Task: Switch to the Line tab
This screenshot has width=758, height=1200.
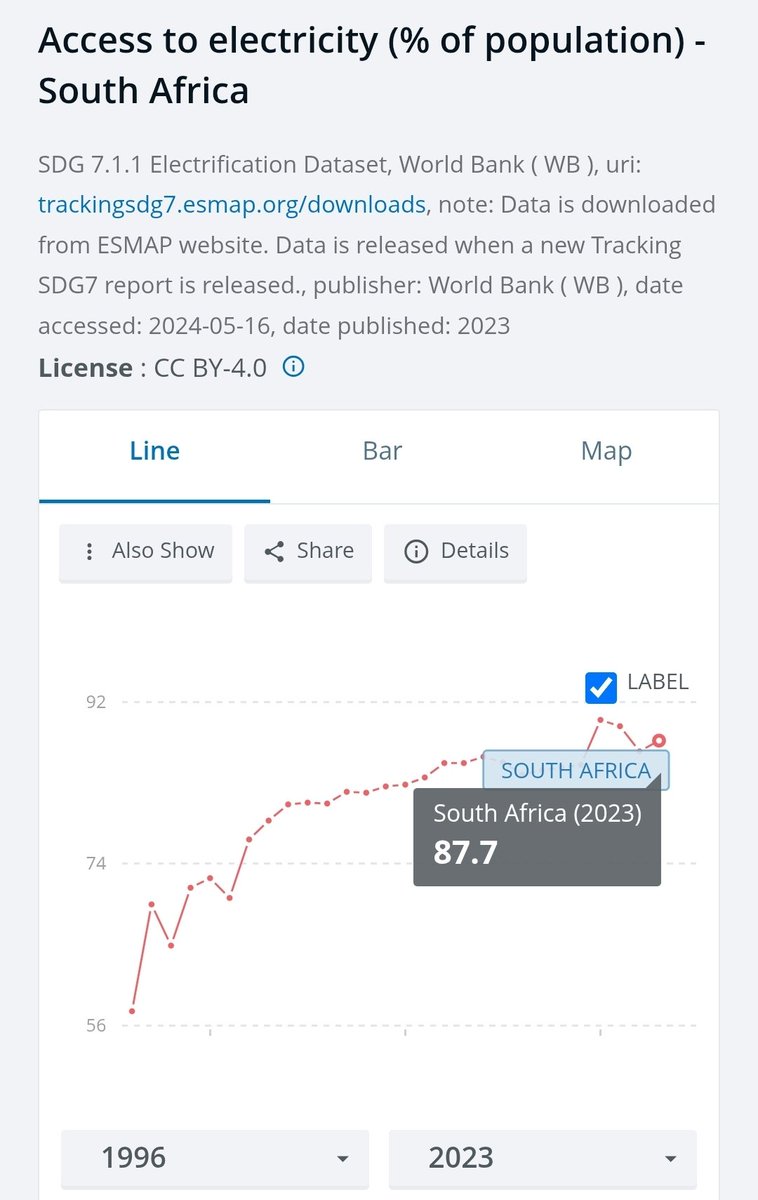Action: [x=155, y=451]
